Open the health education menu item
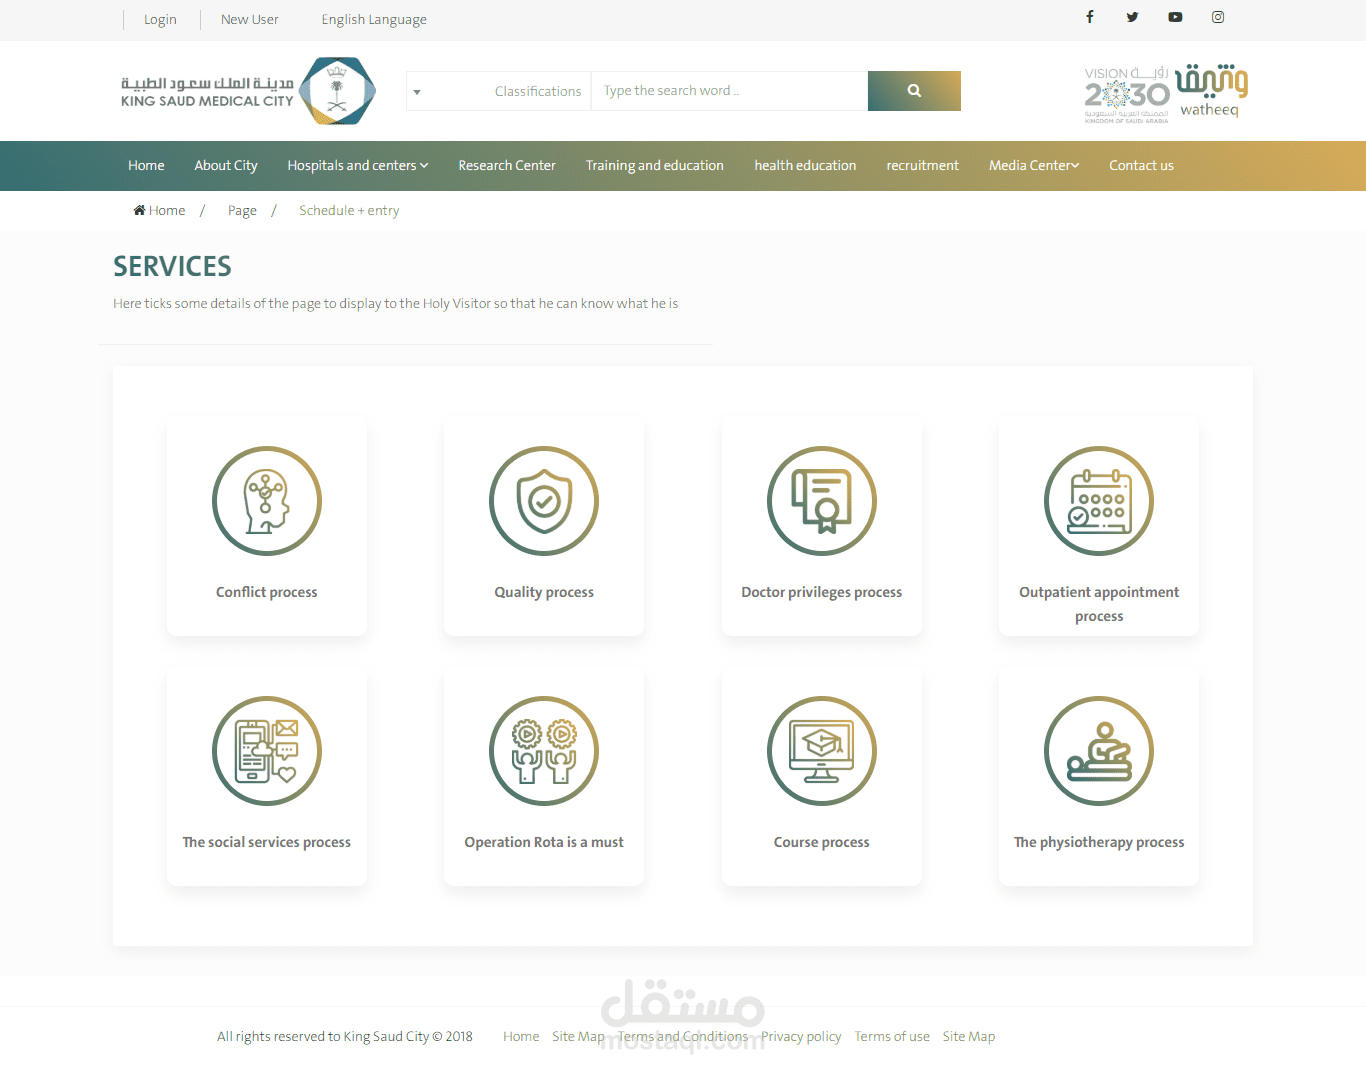The width and height of the screenshot is (1366, 1077). tap(805, 166)
